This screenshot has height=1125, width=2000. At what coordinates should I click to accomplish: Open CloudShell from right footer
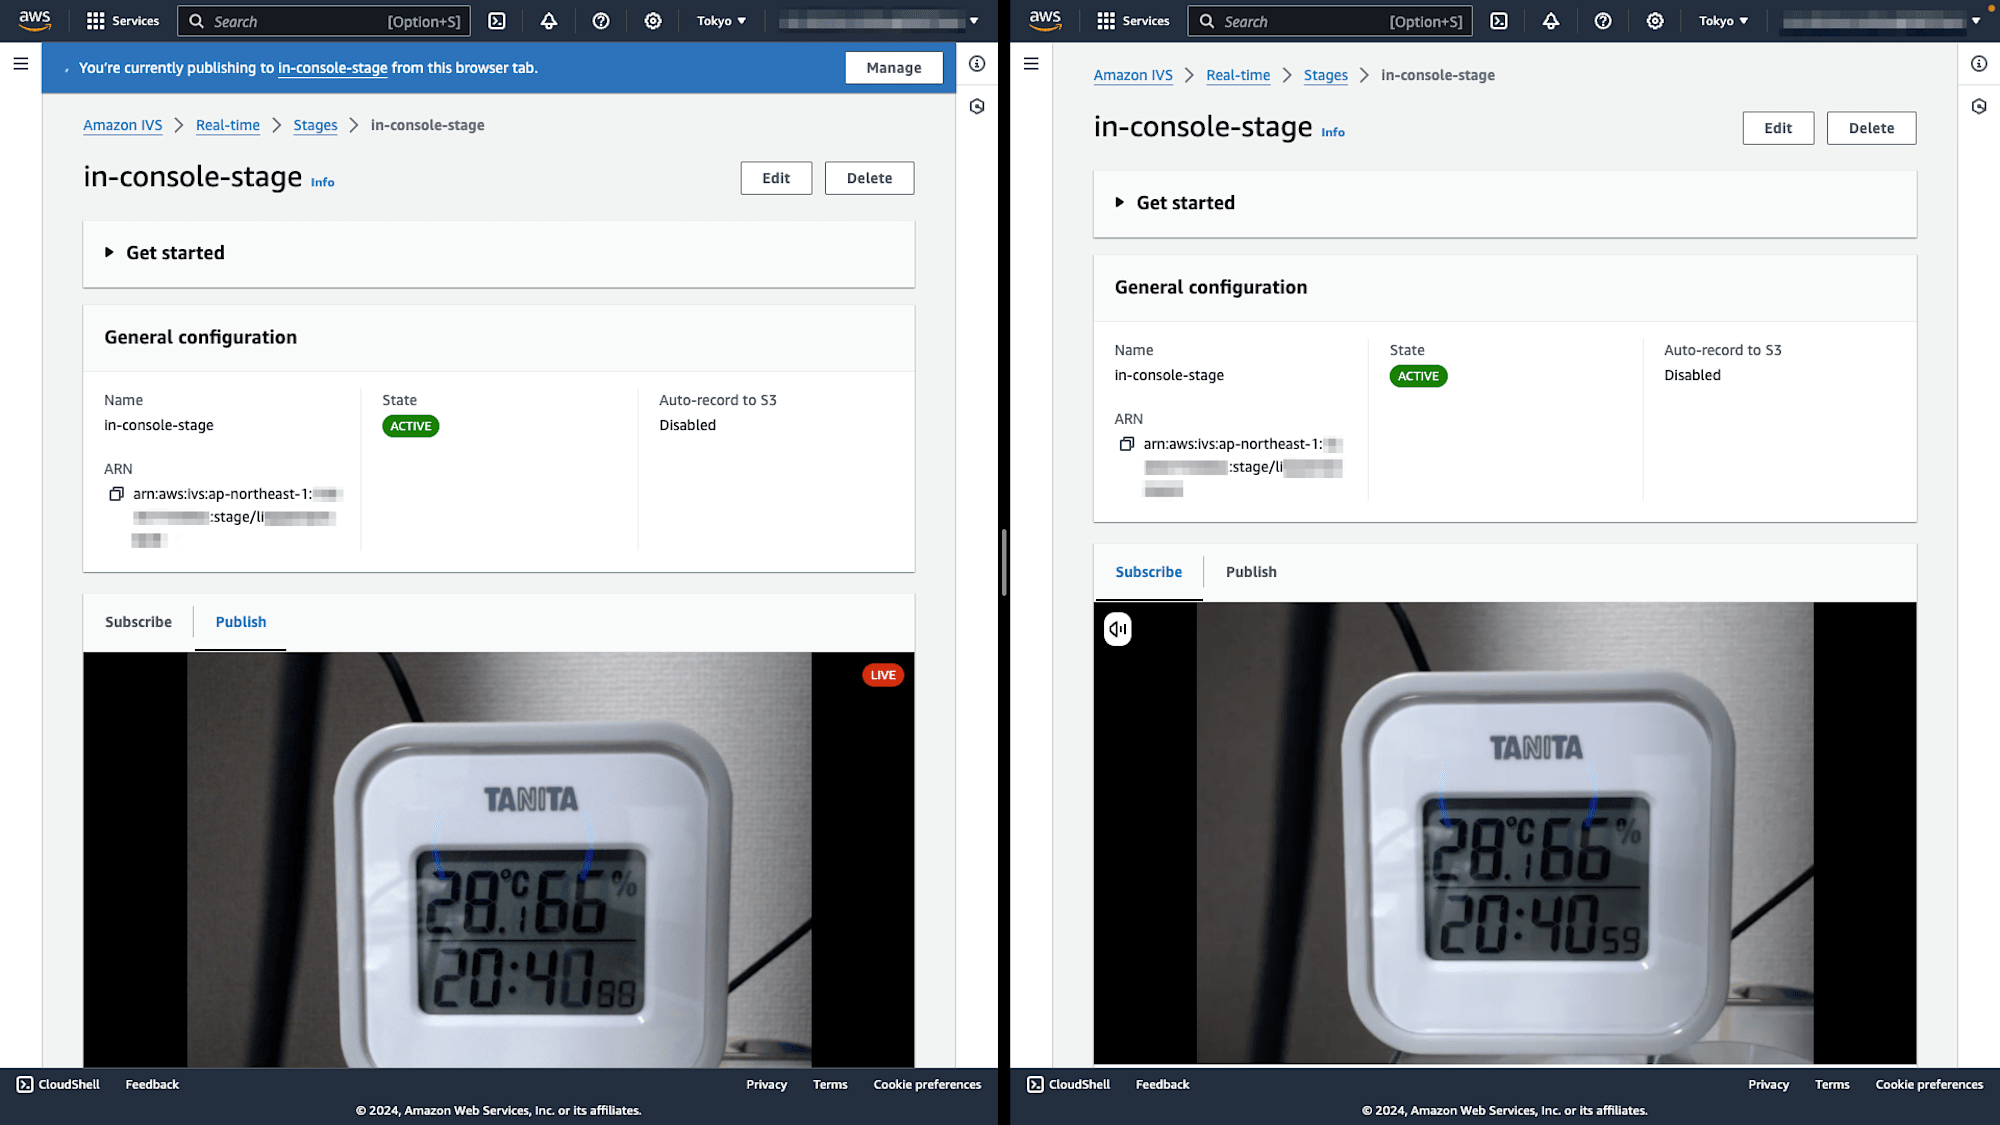pyautogui.click(x=1068, y=1084)
